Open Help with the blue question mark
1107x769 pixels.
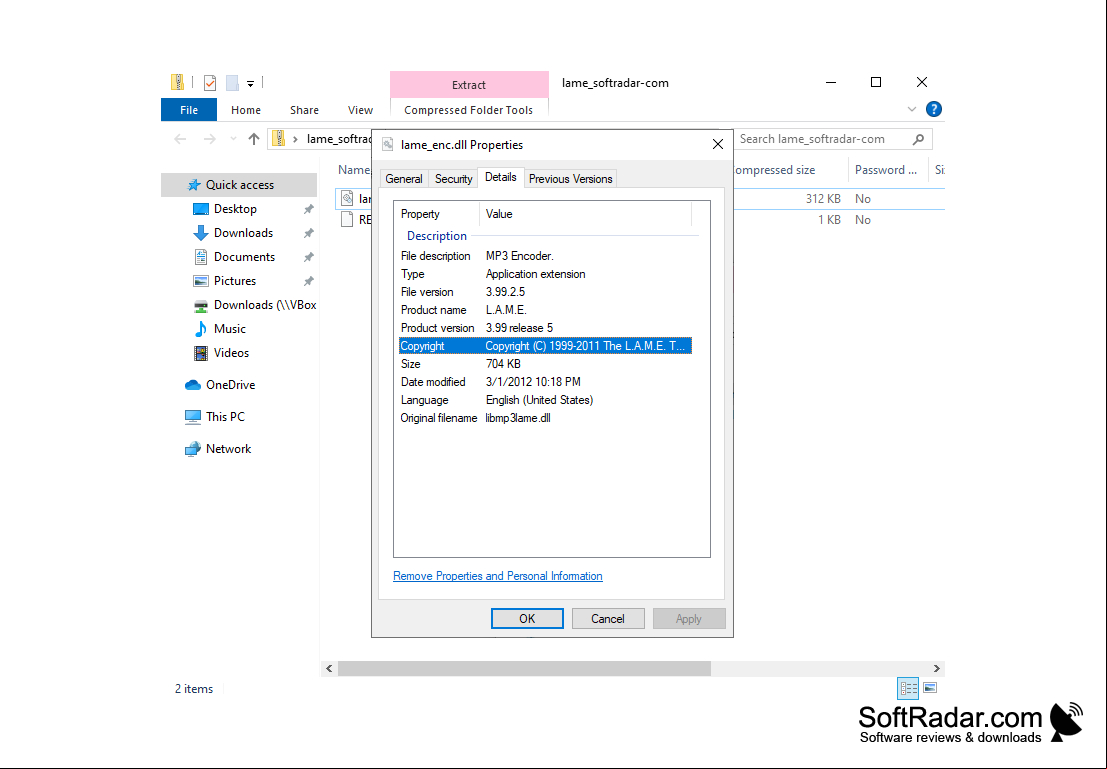tap(933, 109)
